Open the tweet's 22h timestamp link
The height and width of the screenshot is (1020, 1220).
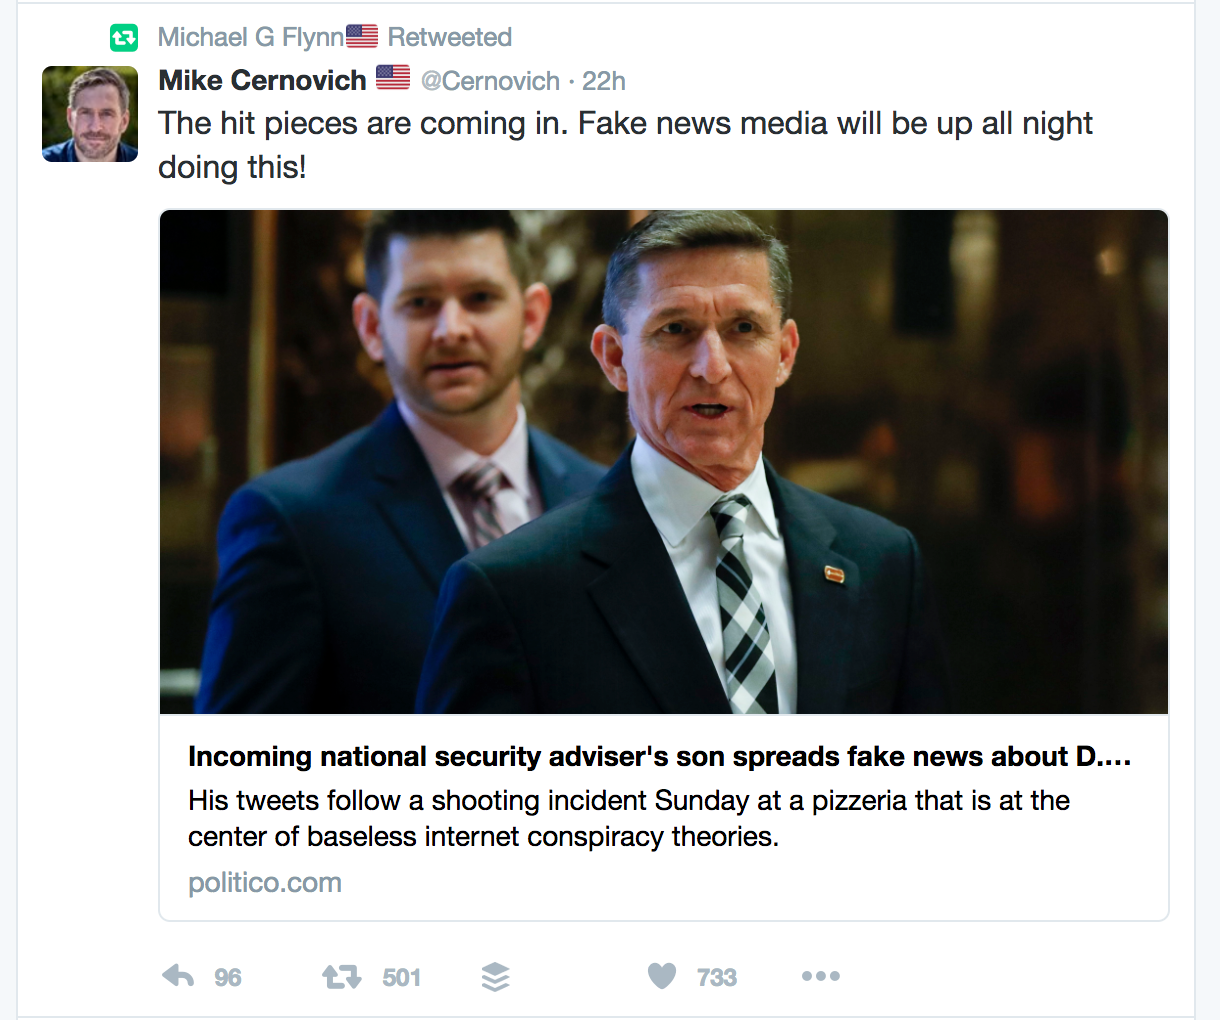click(604, 81)
